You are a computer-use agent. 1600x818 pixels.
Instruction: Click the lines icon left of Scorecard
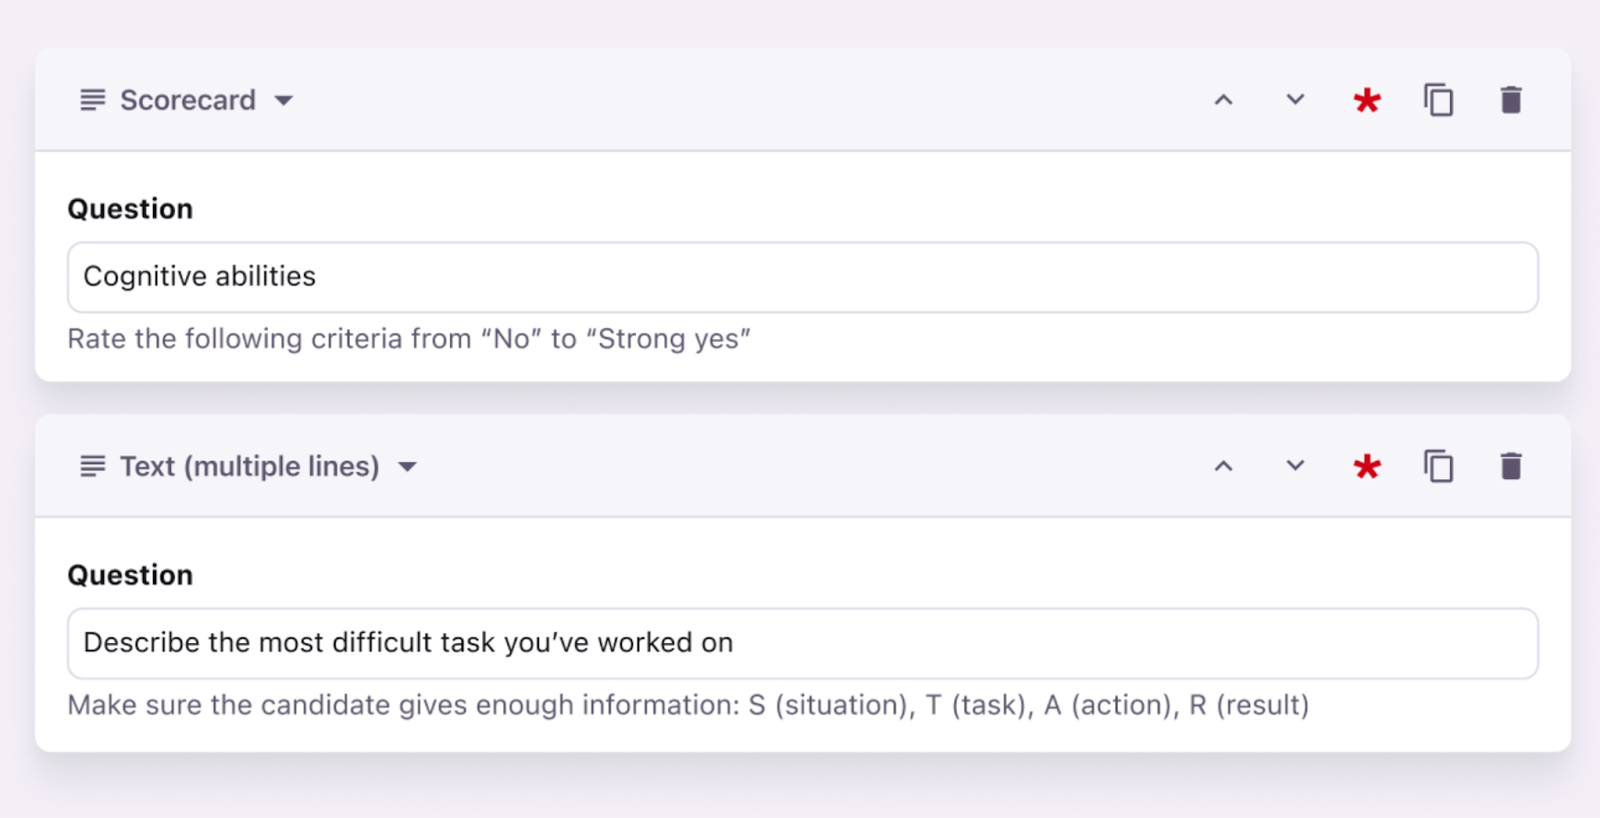pyautogui.click(x=93, y=100)
